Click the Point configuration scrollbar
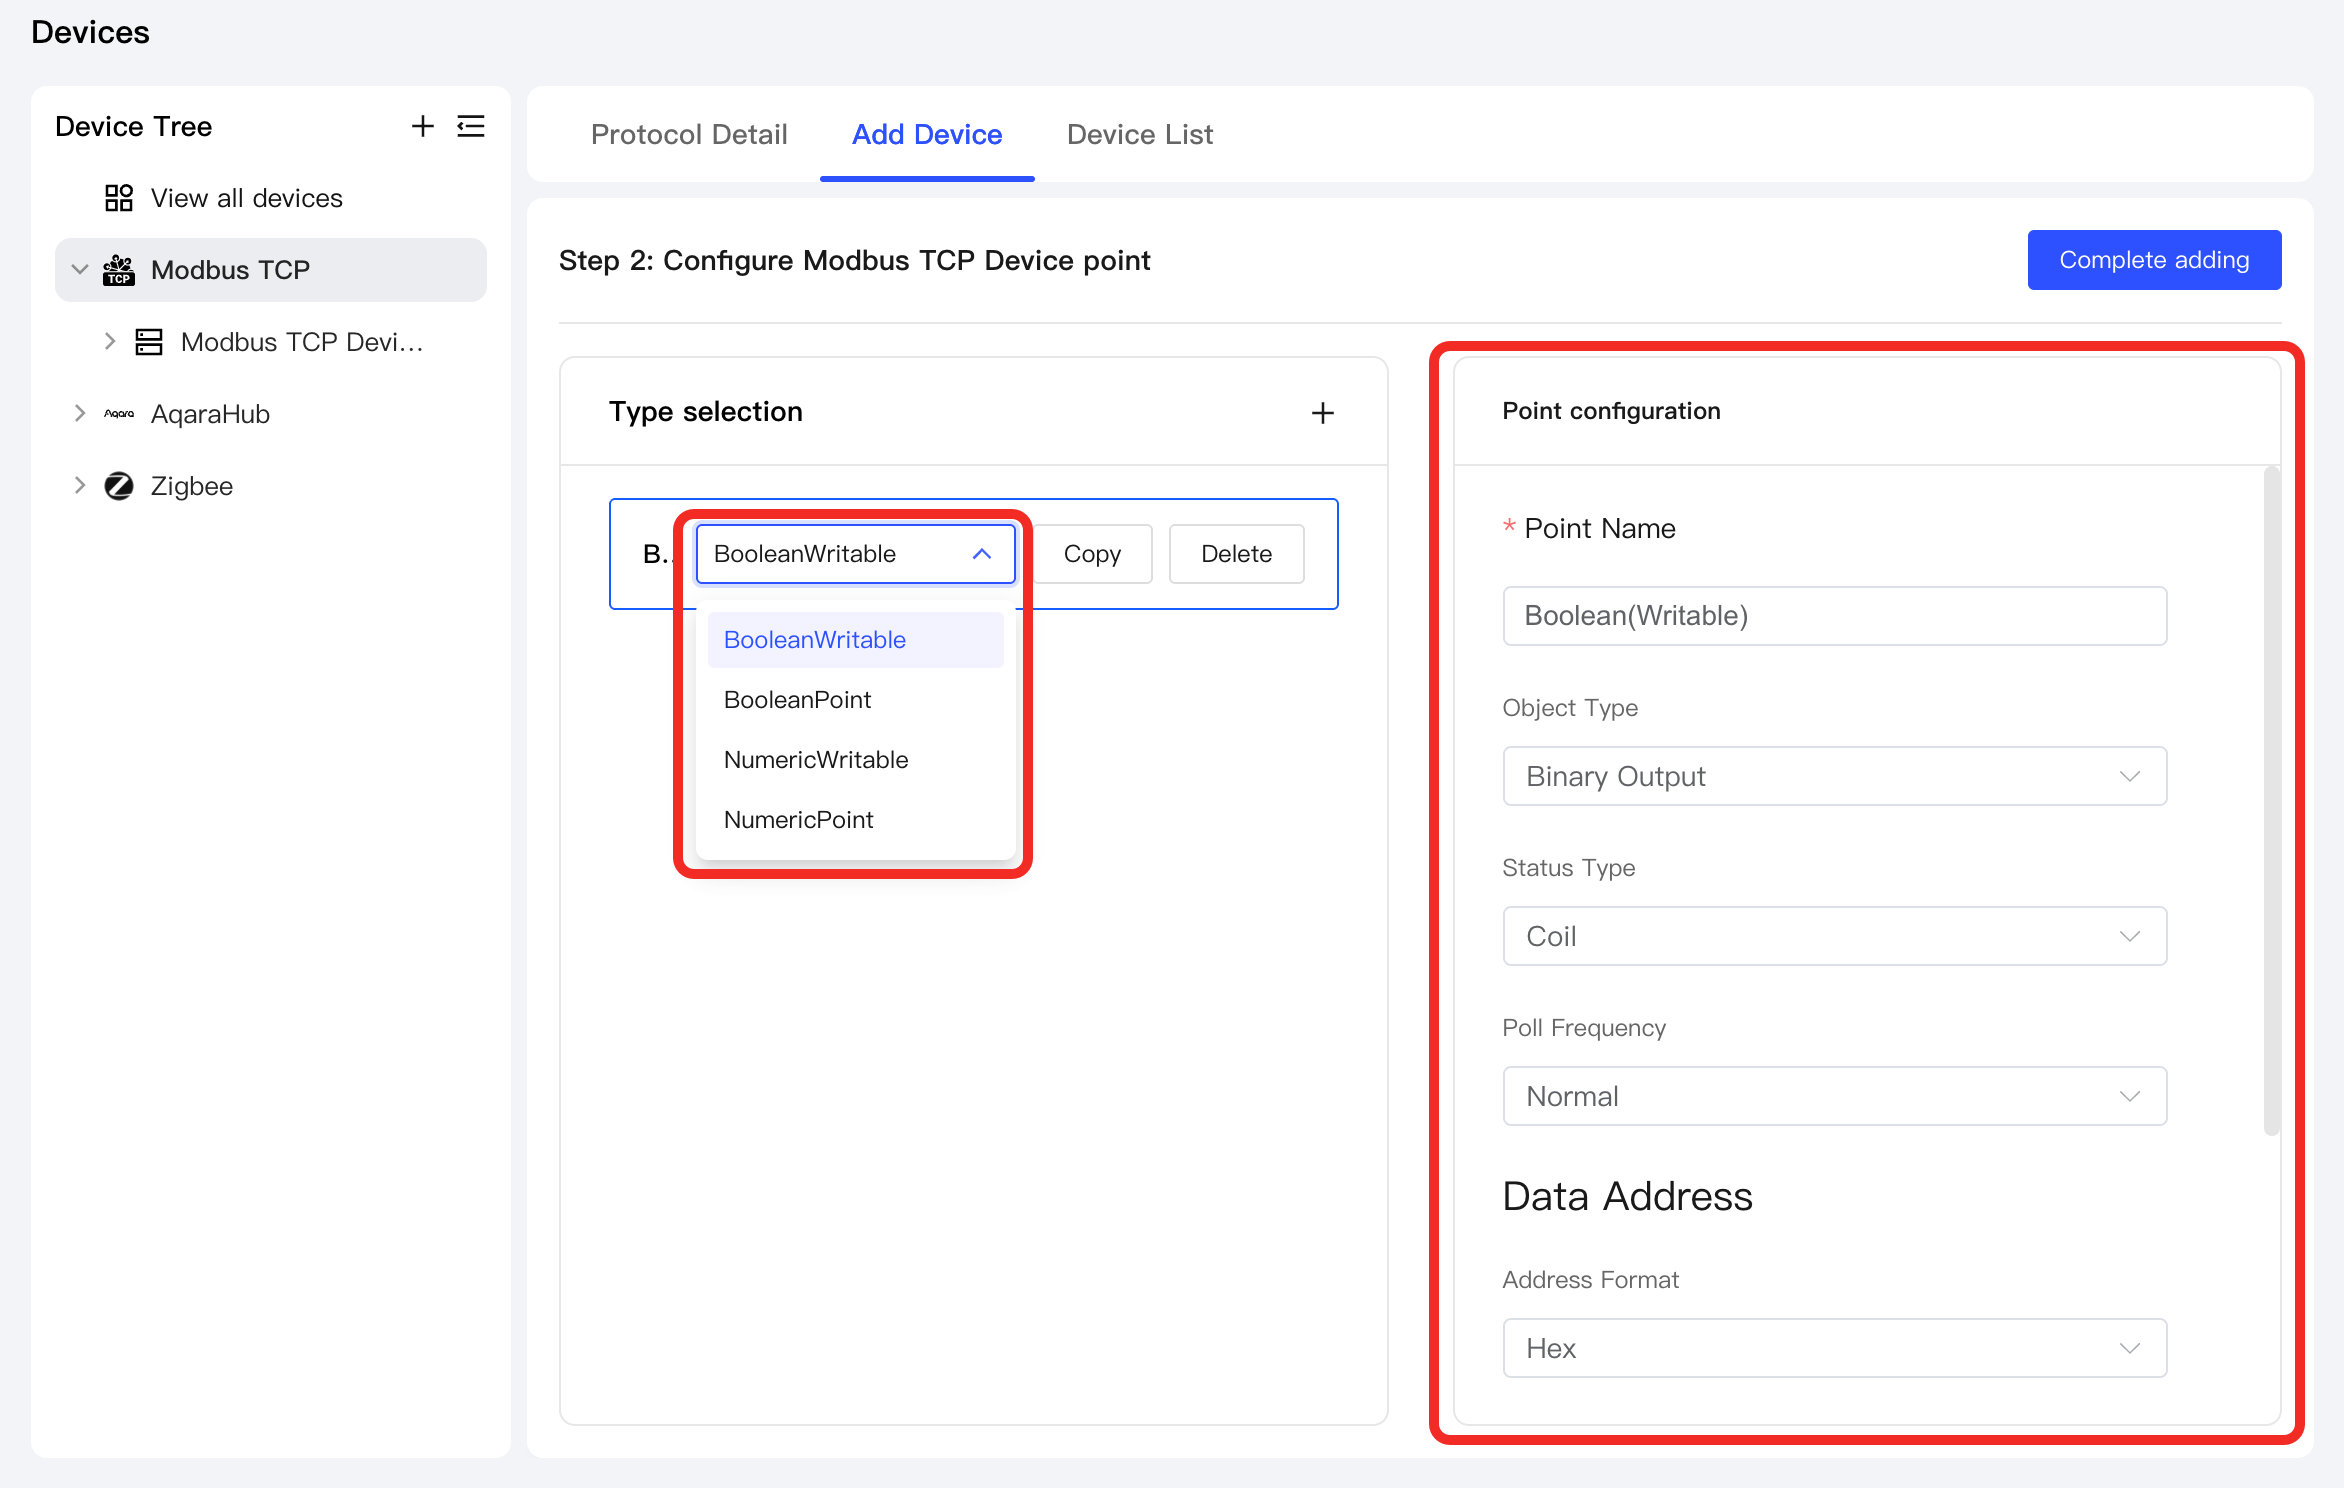Image resolution: width=2344 pixels, height=1488 pixels. tap(2272, 800)
